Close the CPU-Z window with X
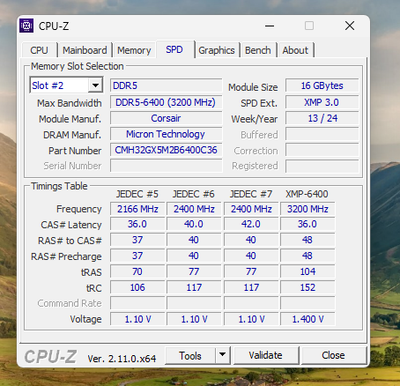 coord(350,26)
